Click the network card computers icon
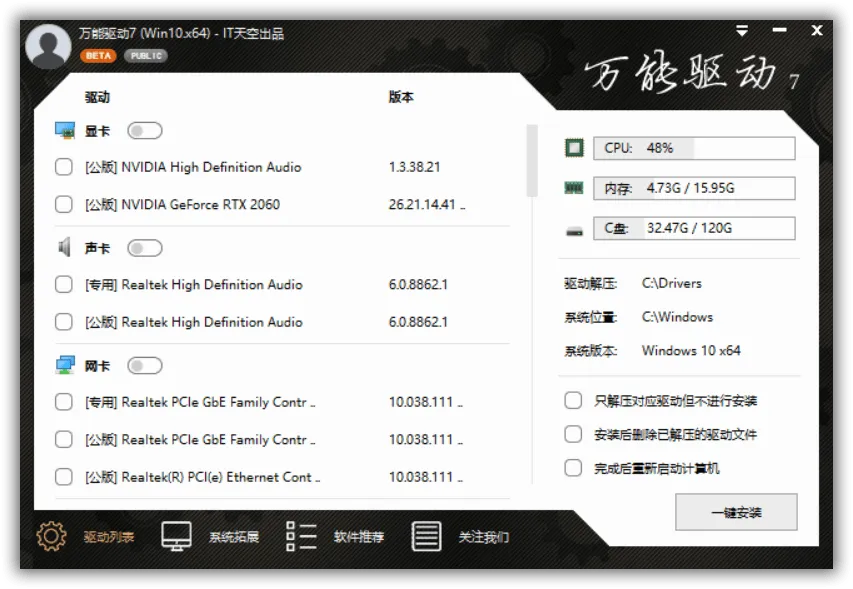Viewport: 853px width, 589px height. (65, 365)
